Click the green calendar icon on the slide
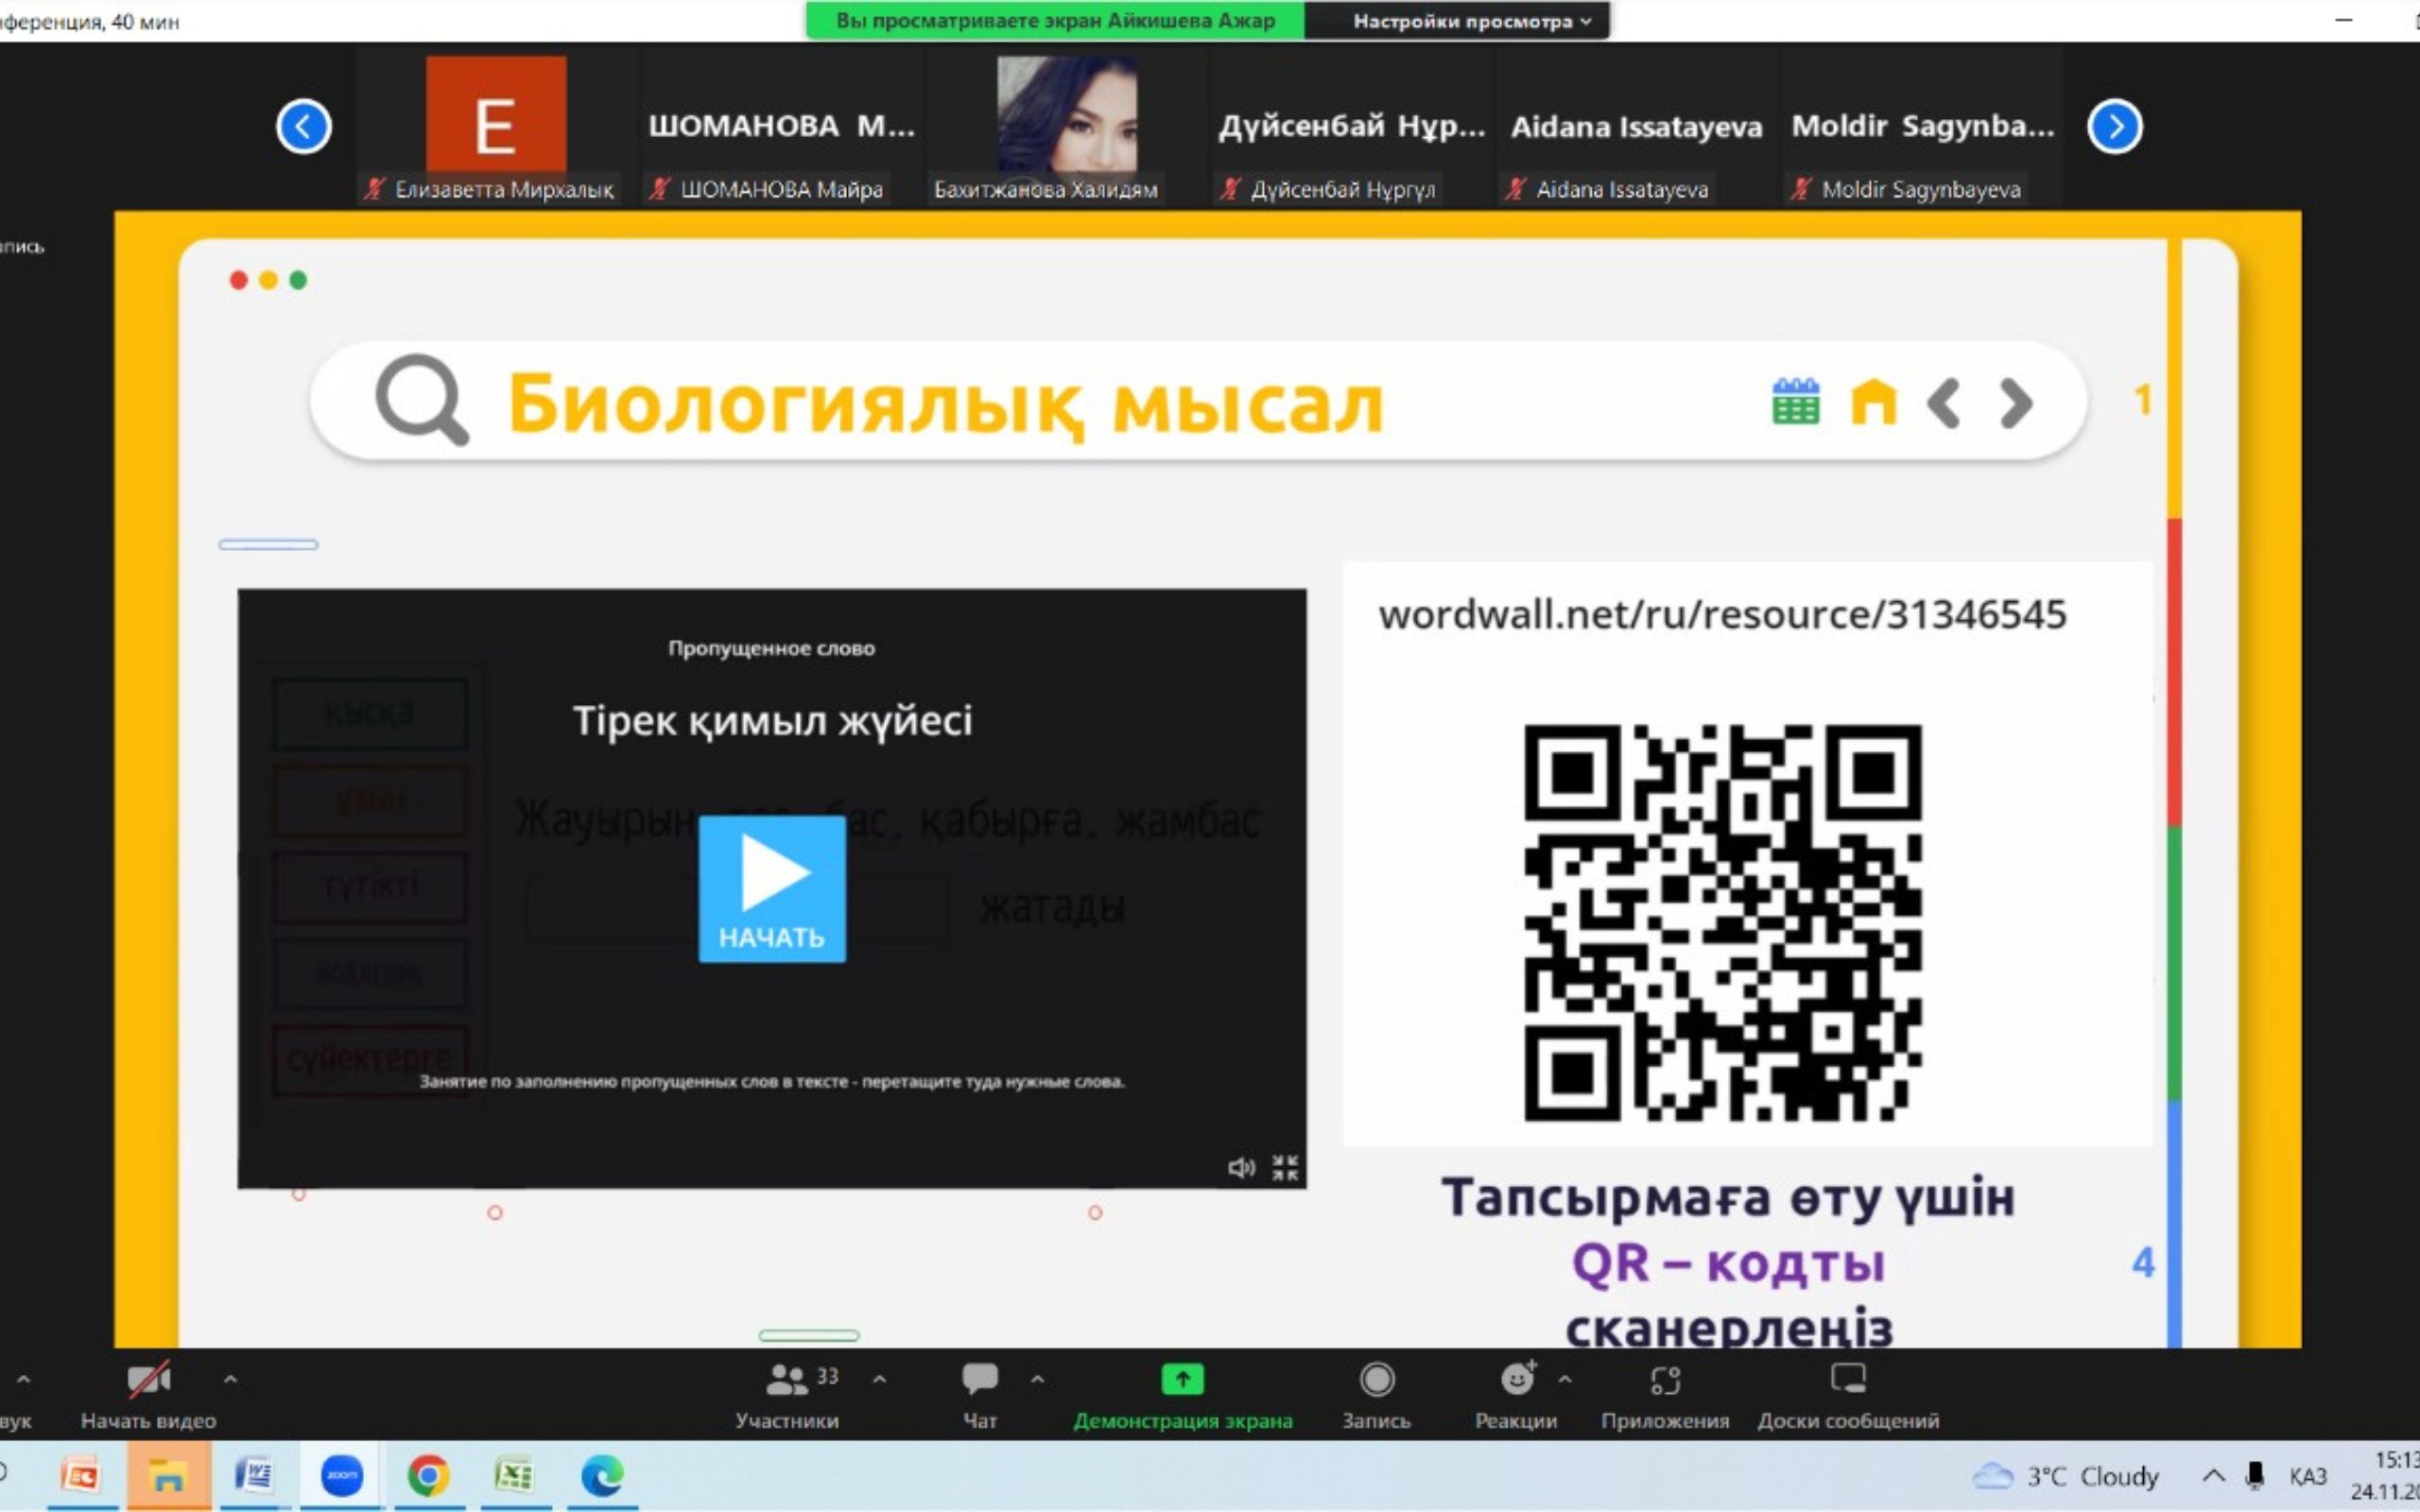This screenshot has height=1512, width=2420. click(1795, 403)
